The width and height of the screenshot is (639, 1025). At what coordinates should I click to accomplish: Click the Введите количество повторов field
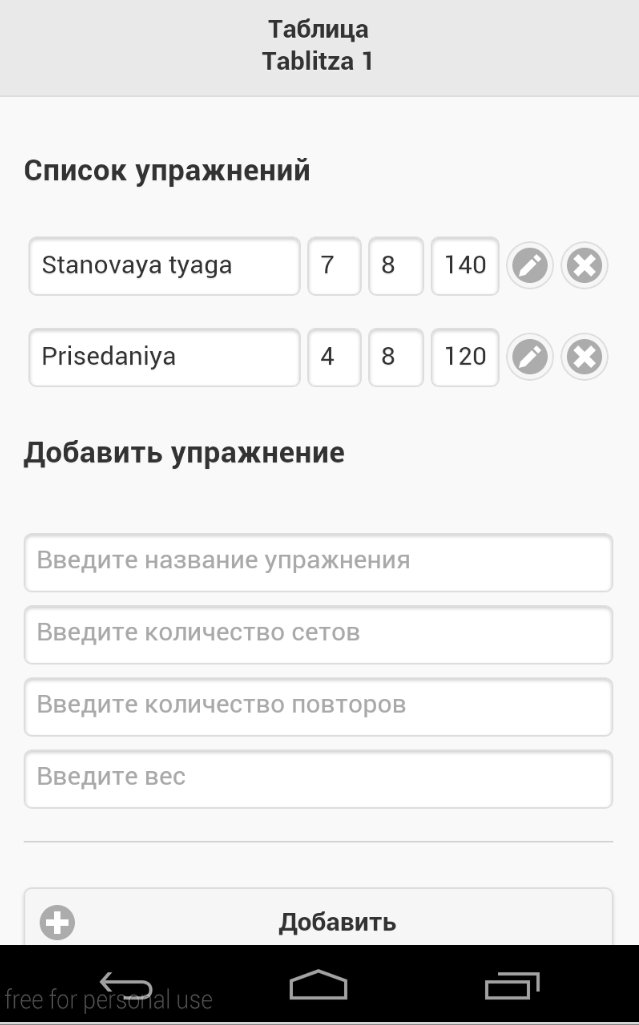pos(318,706)
